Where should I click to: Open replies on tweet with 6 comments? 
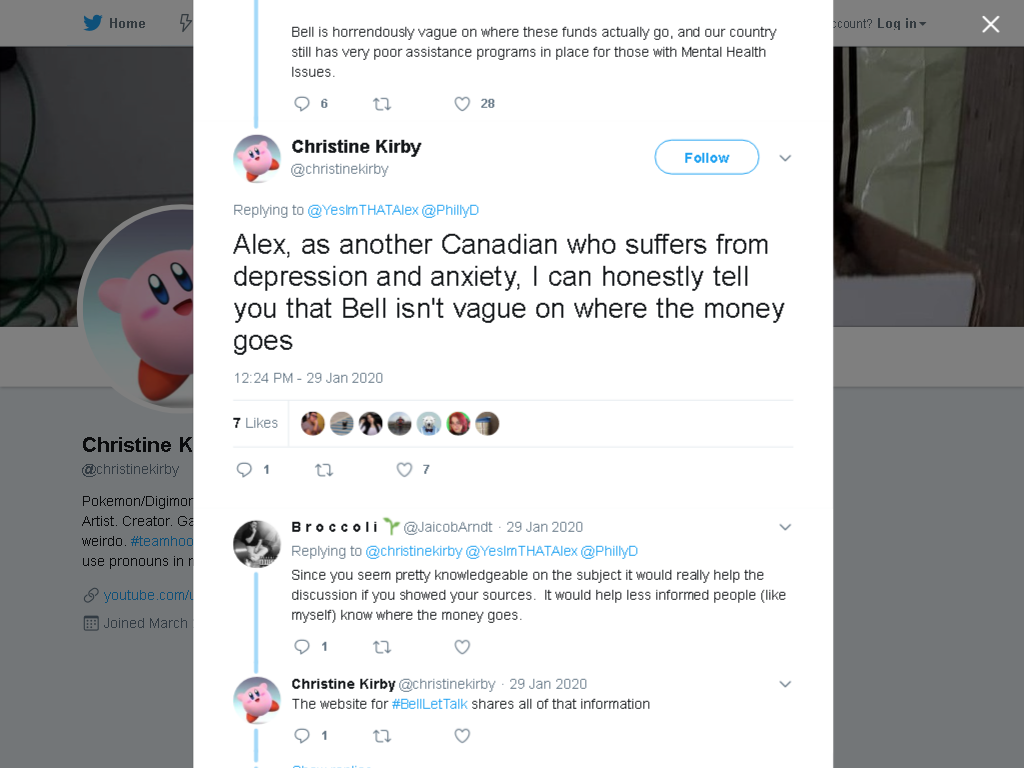coord(302,104)
